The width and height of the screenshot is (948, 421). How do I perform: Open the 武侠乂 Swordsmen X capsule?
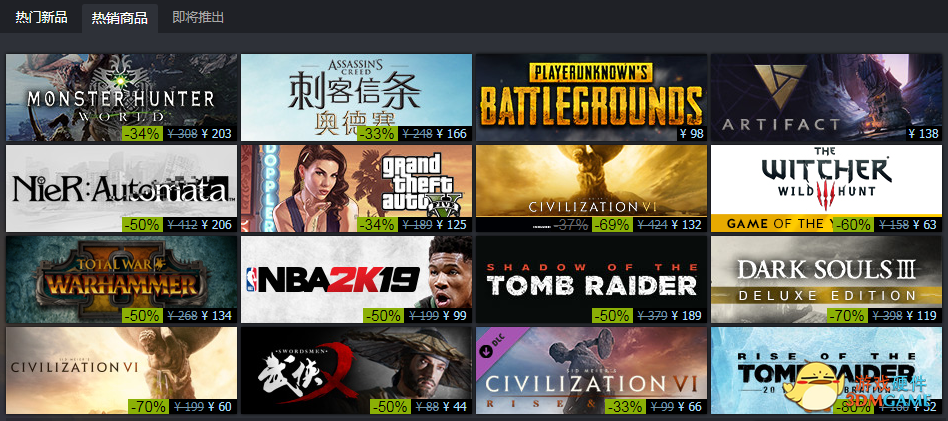coord(357,370)
